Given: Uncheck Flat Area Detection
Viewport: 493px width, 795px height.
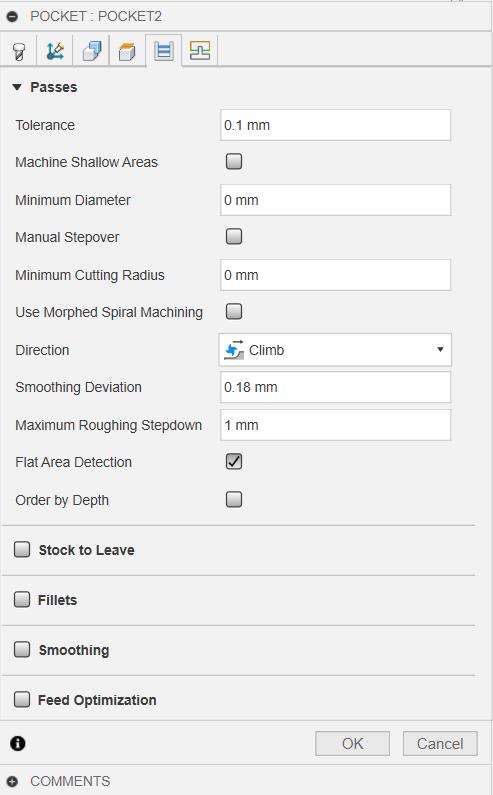Looking at the screenshot, I should (234, 462).
